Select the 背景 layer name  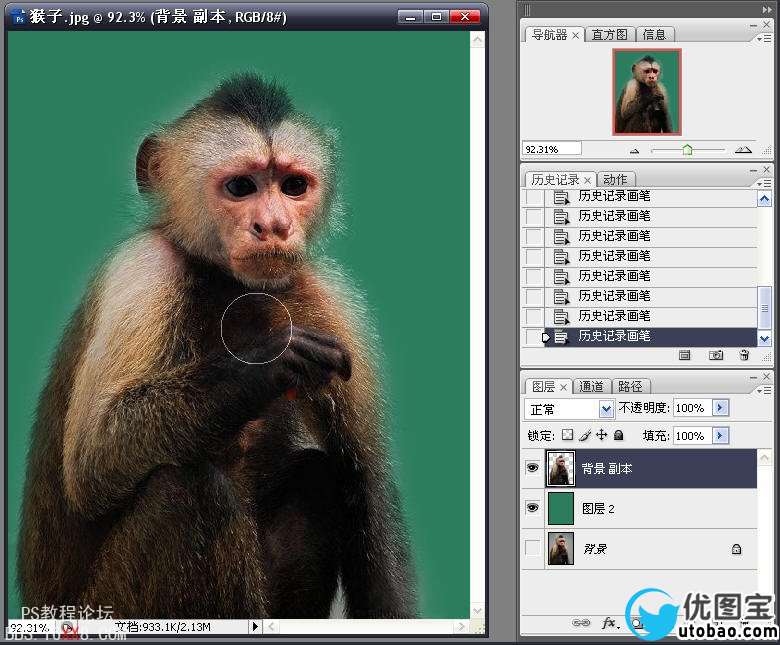[x=595, y=549]
